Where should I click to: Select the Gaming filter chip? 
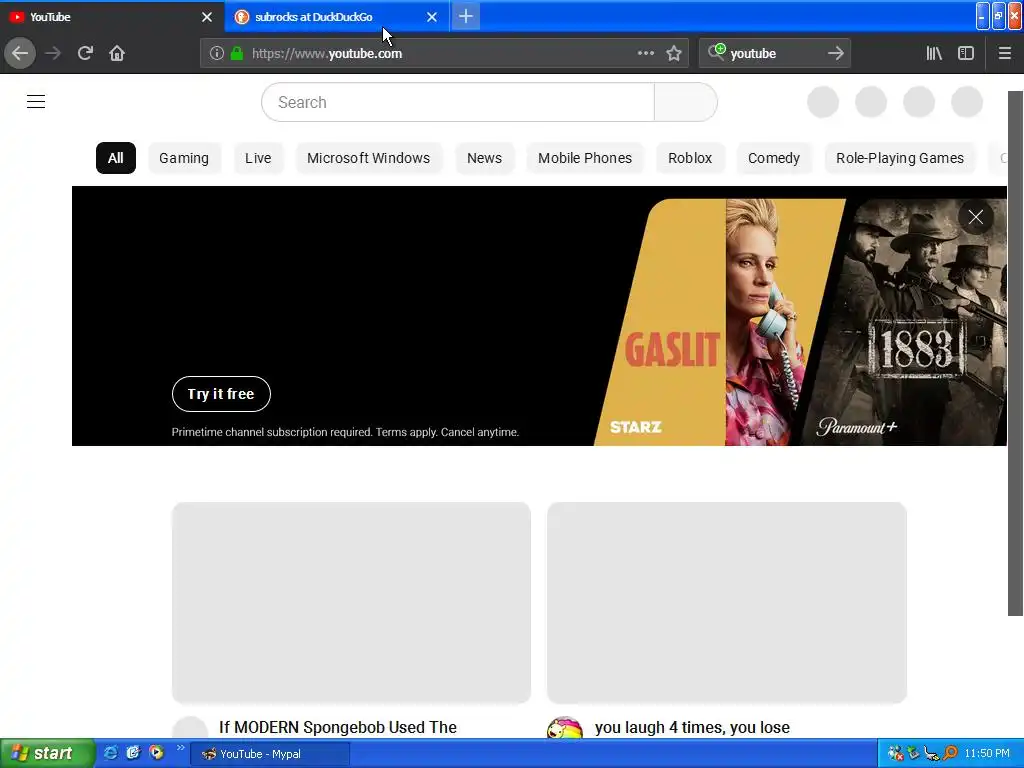point(184,158)
